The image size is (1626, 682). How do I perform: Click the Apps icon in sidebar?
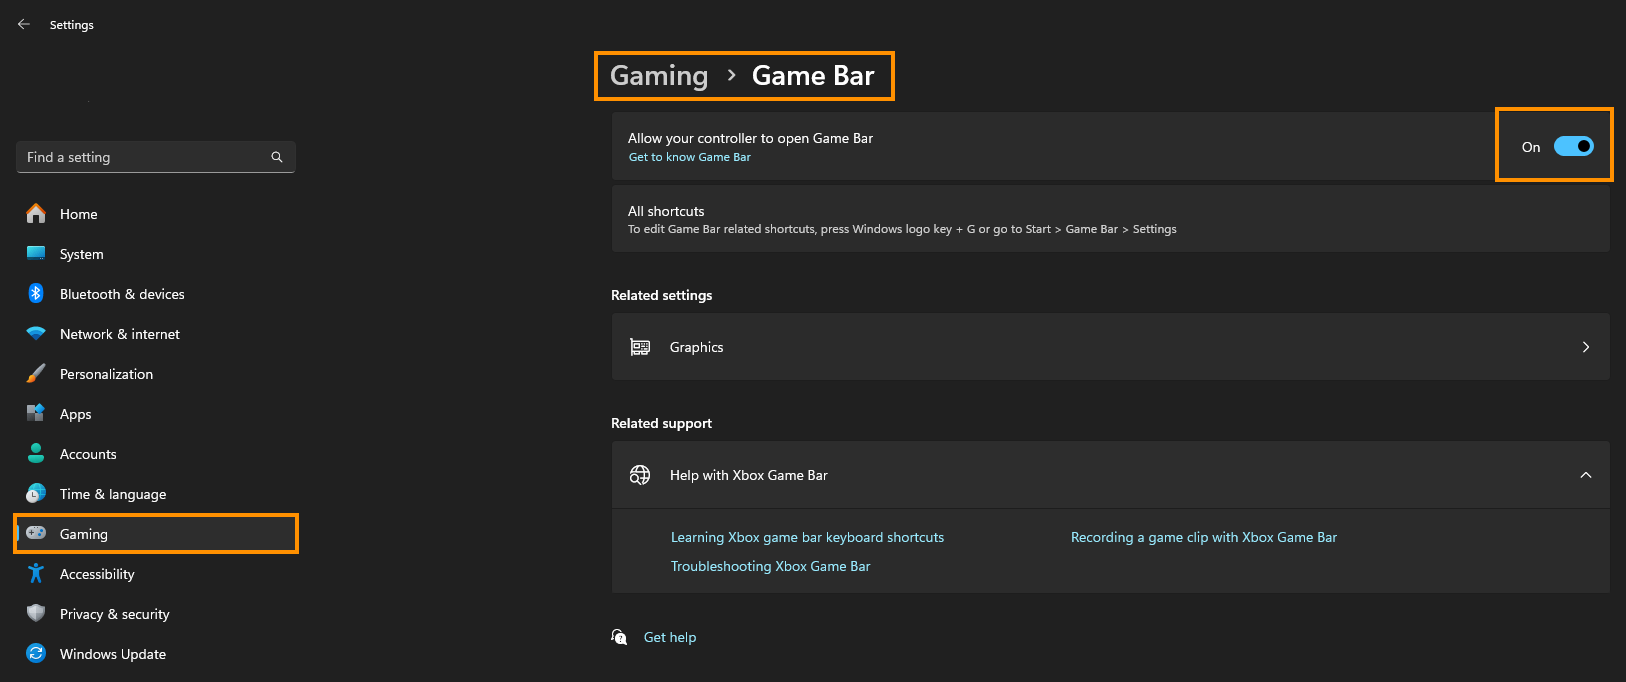pos(36,413)
